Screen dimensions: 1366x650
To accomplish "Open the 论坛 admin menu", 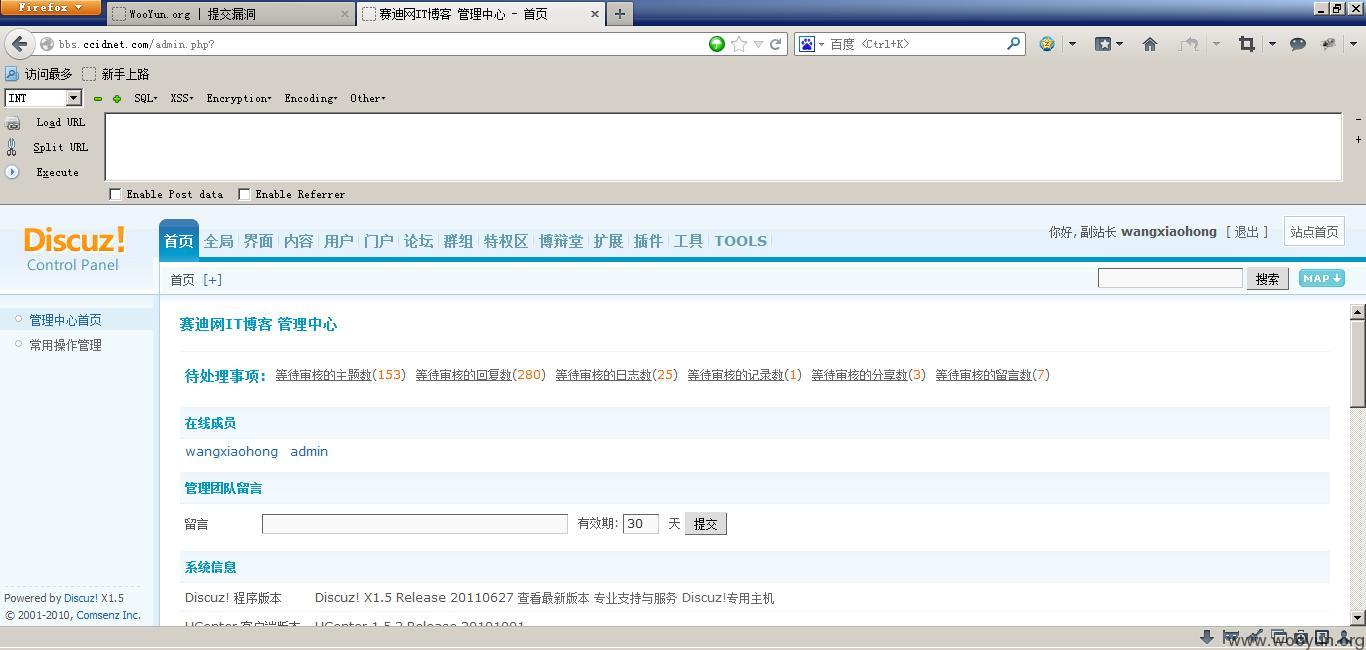I will (418, 241).
